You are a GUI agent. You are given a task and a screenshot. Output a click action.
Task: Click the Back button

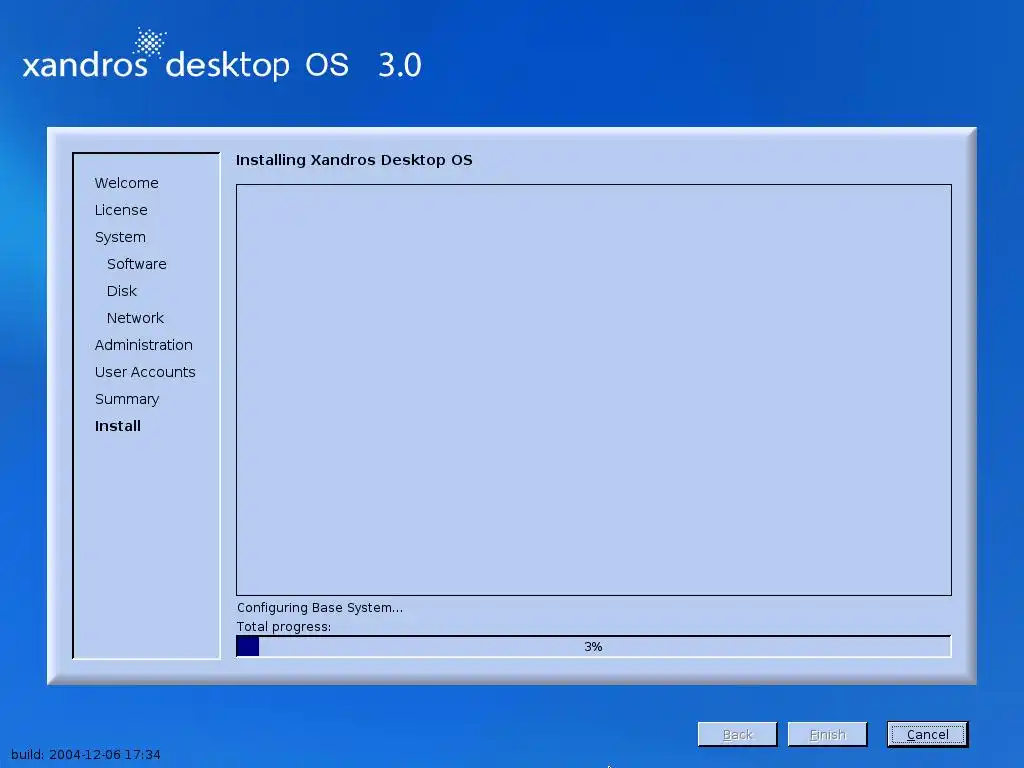coord(737,734)
